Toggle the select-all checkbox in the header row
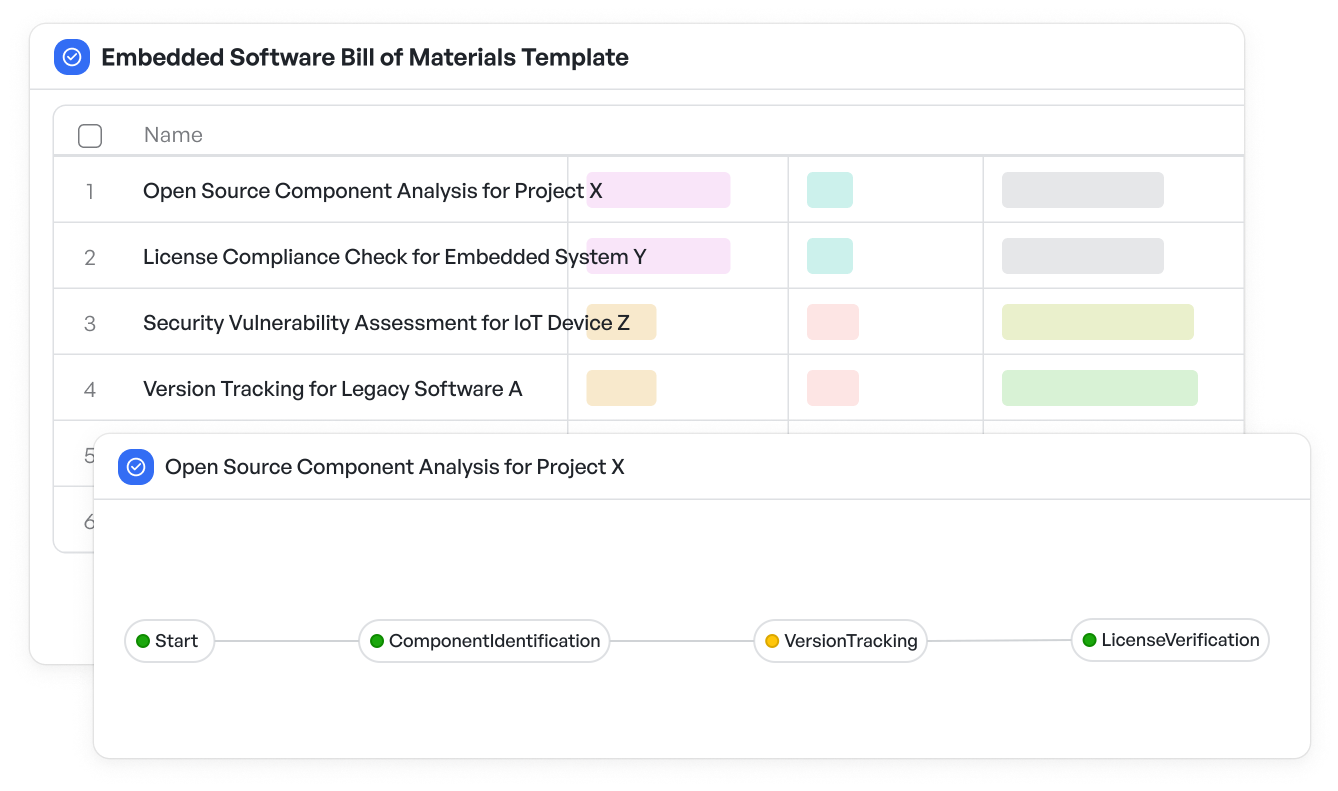 click(89, 134)
